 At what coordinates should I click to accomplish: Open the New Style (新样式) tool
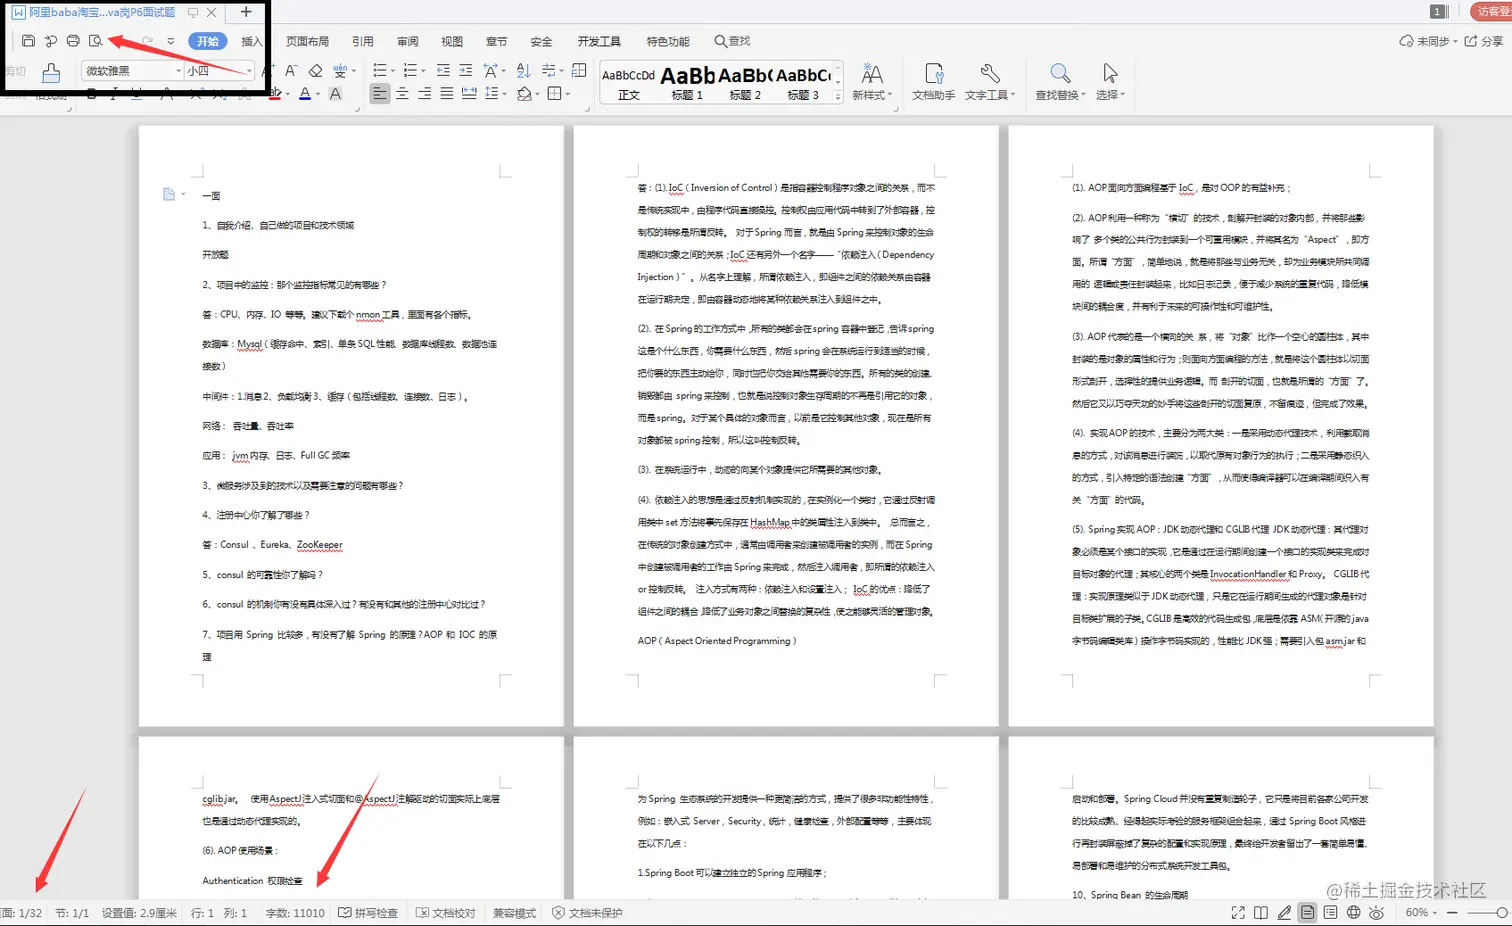click(872, 81)
